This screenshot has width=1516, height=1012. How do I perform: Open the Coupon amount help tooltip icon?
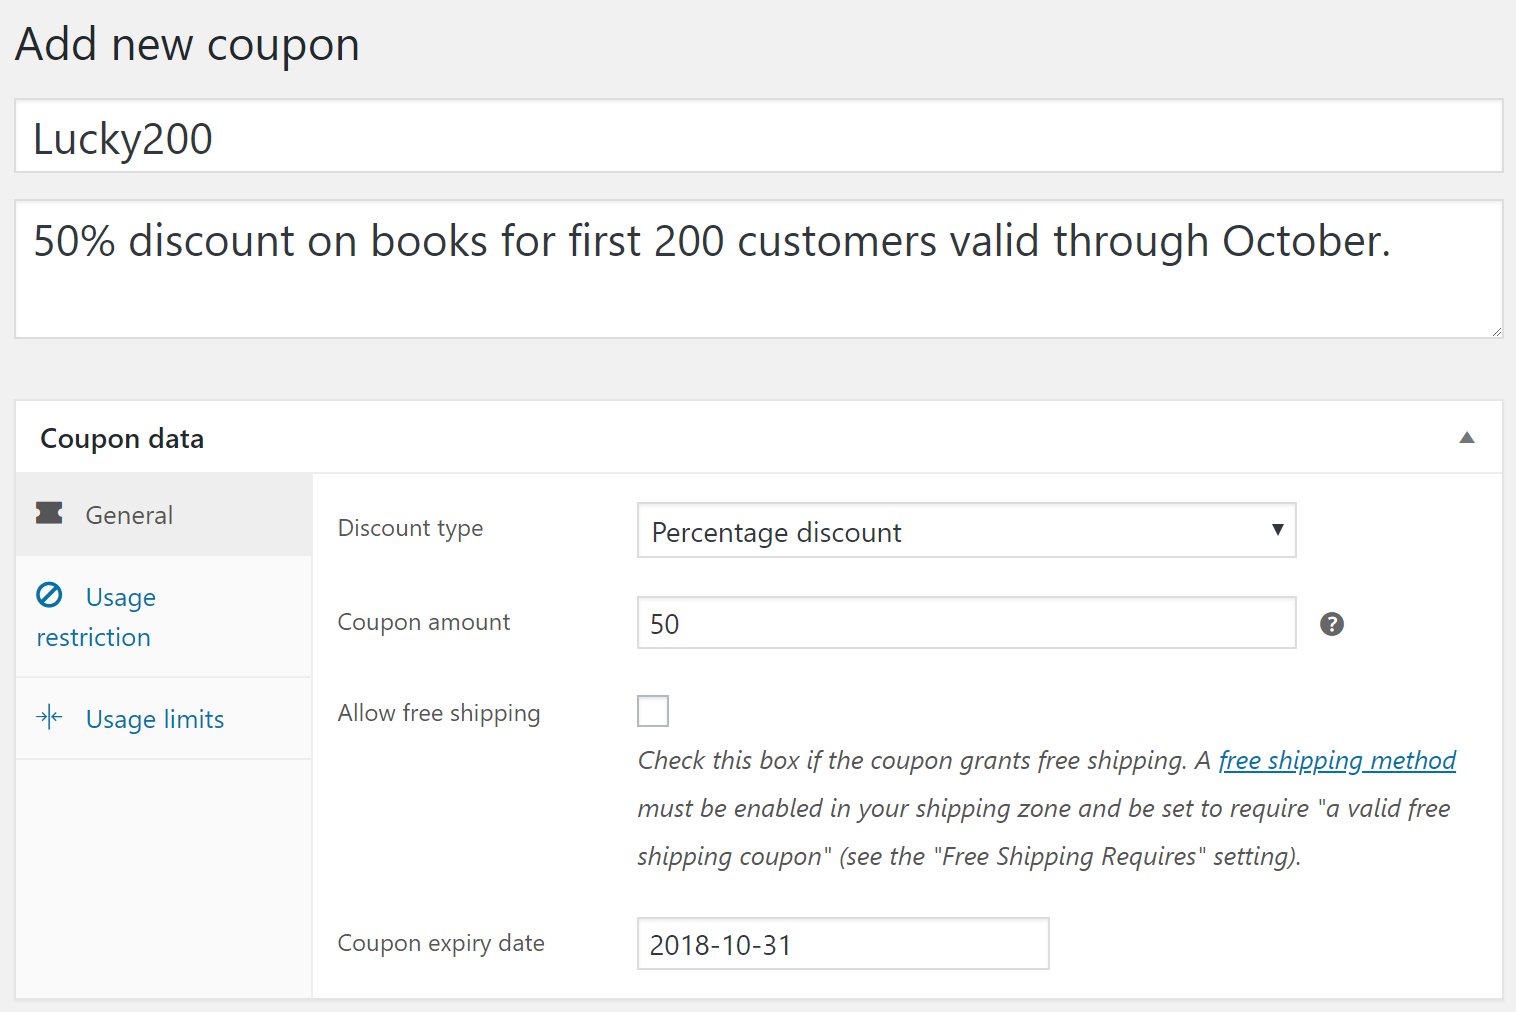[x=1331, y=623]
